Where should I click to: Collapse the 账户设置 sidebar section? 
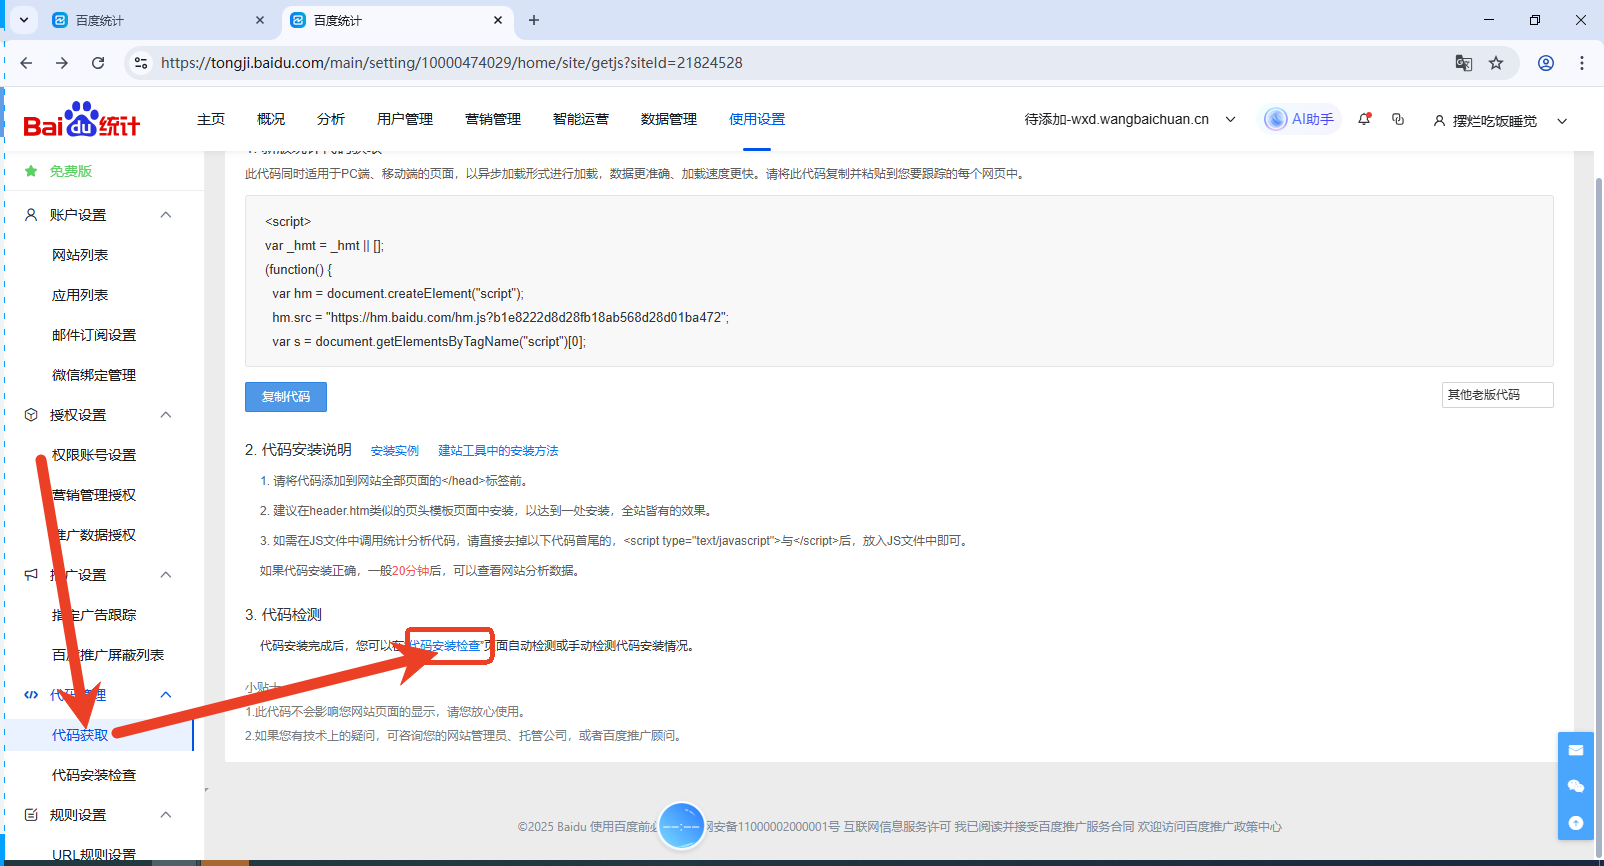(166, 215)
